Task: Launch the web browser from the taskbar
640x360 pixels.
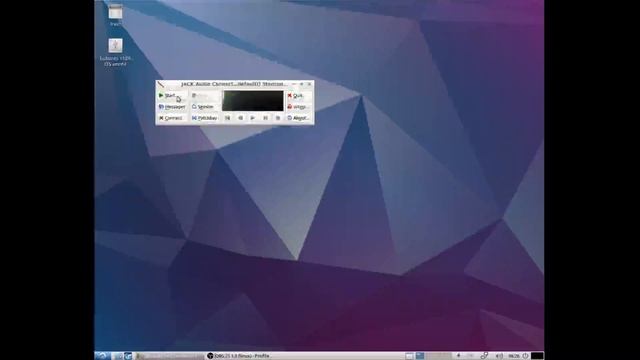Action: [129, 356]
